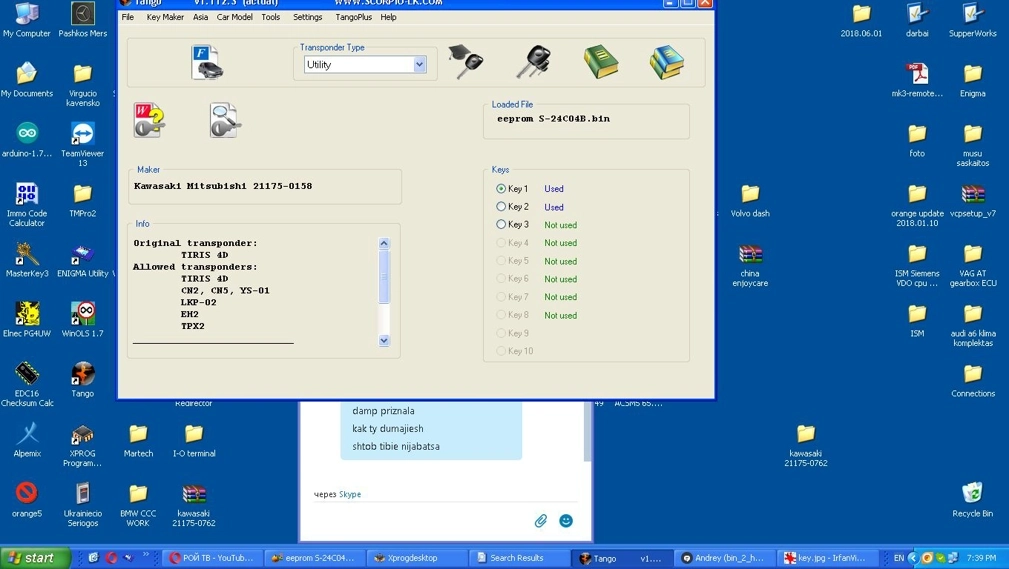Open orange5 desktop icon
The height and width of the screenshot is (569, 1009).
pyautogui.click(x=26, y=500)
